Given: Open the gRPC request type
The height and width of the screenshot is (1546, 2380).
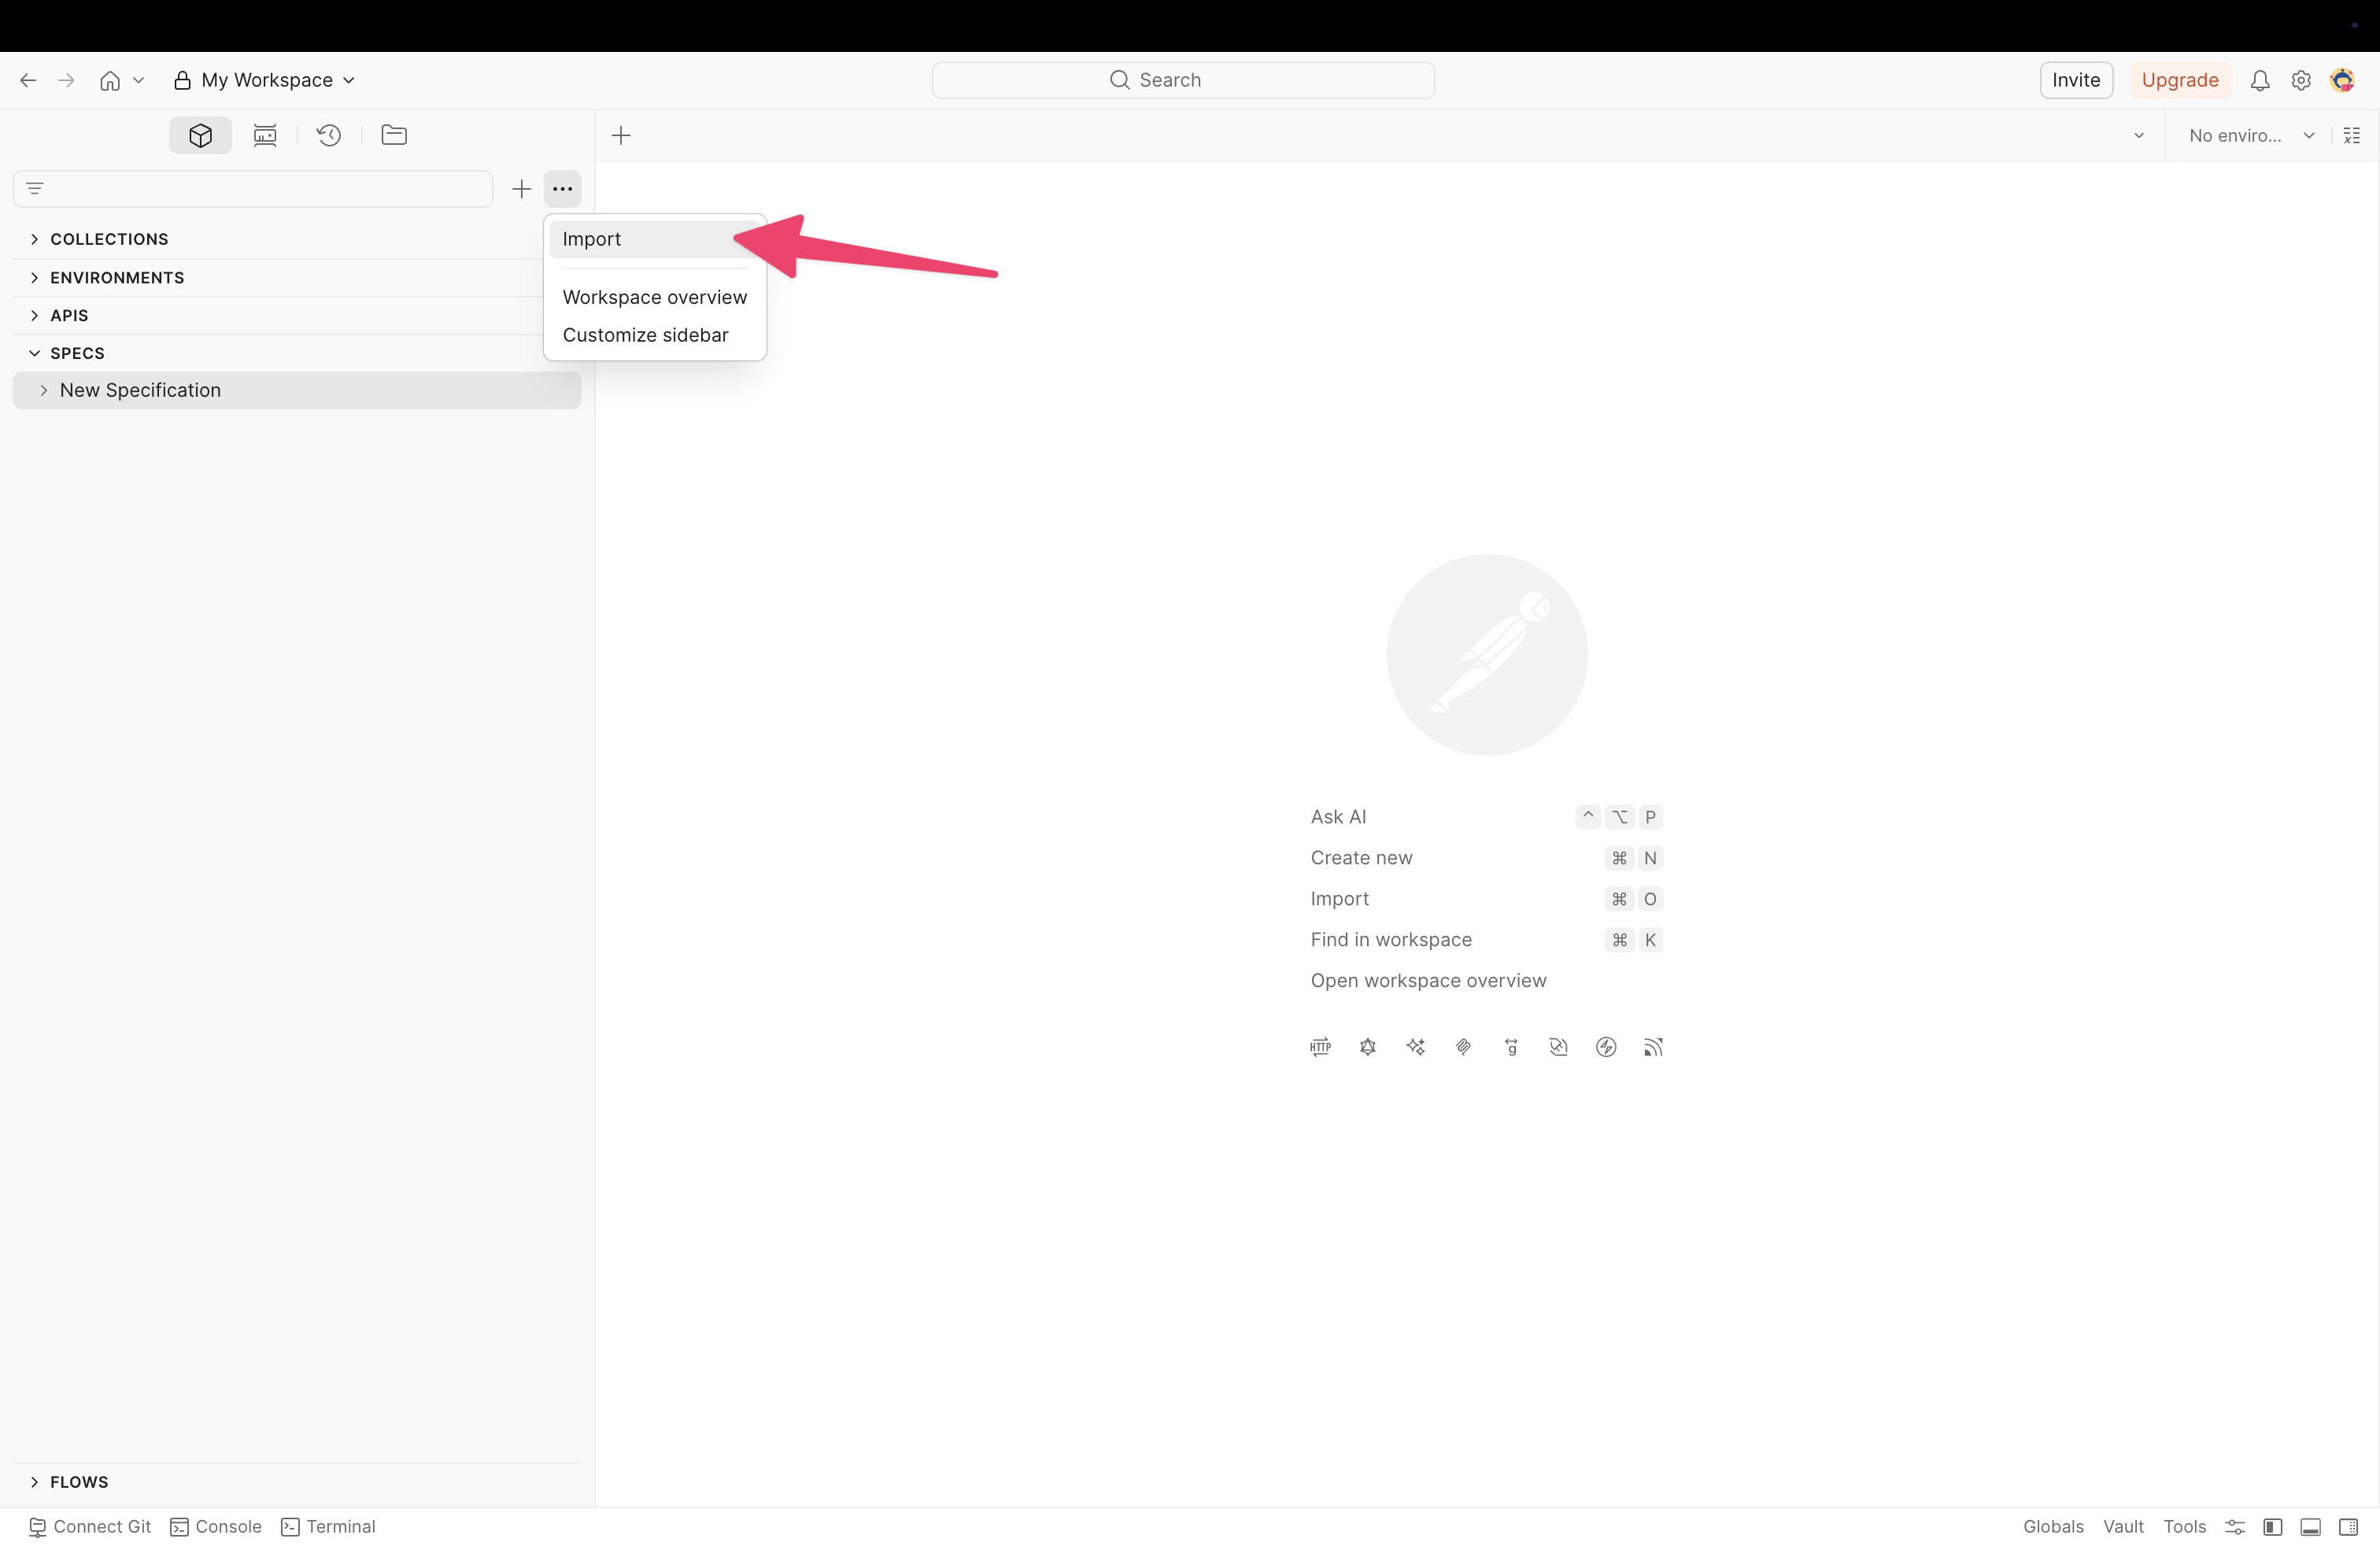Looking at the screenshot, I should [x=1511, y=1047].
